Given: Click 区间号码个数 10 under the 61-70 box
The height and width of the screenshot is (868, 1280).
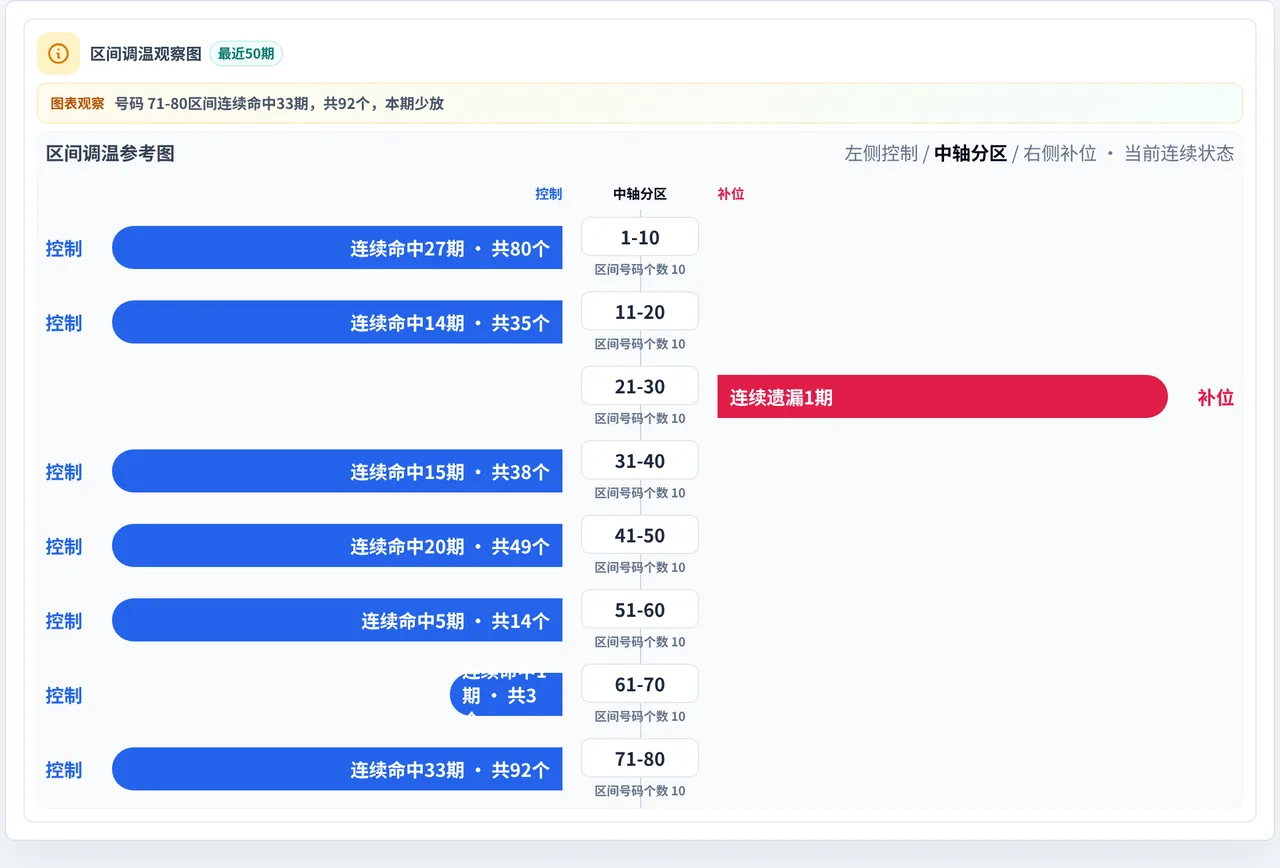Looking at the screenshot, I should (640, 717).
